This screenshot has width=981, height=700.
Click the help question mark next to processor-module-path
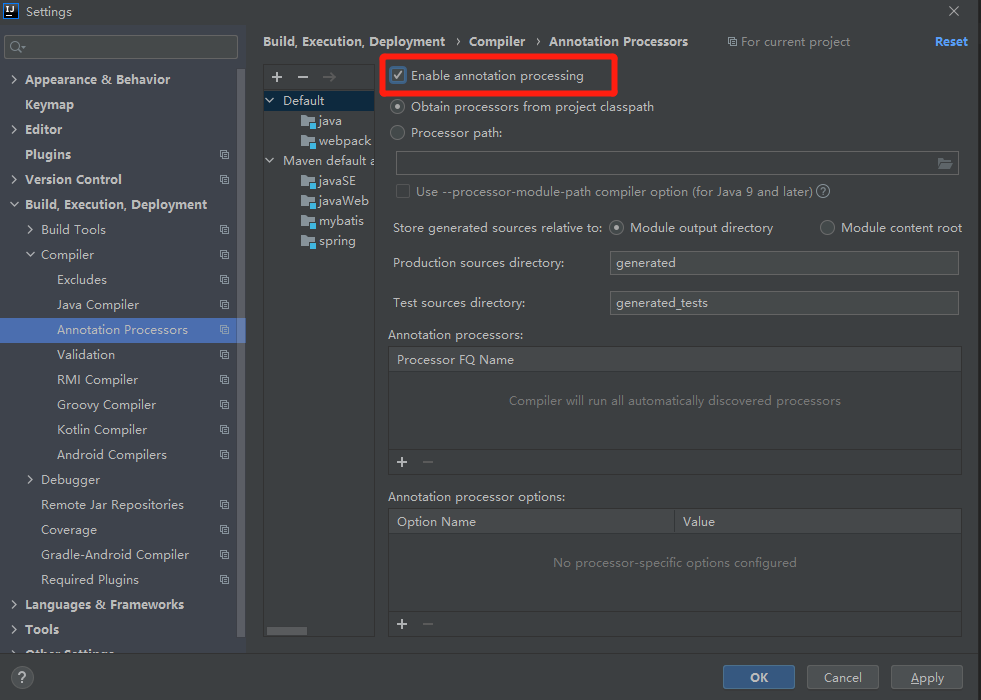[x=823, y=191]
